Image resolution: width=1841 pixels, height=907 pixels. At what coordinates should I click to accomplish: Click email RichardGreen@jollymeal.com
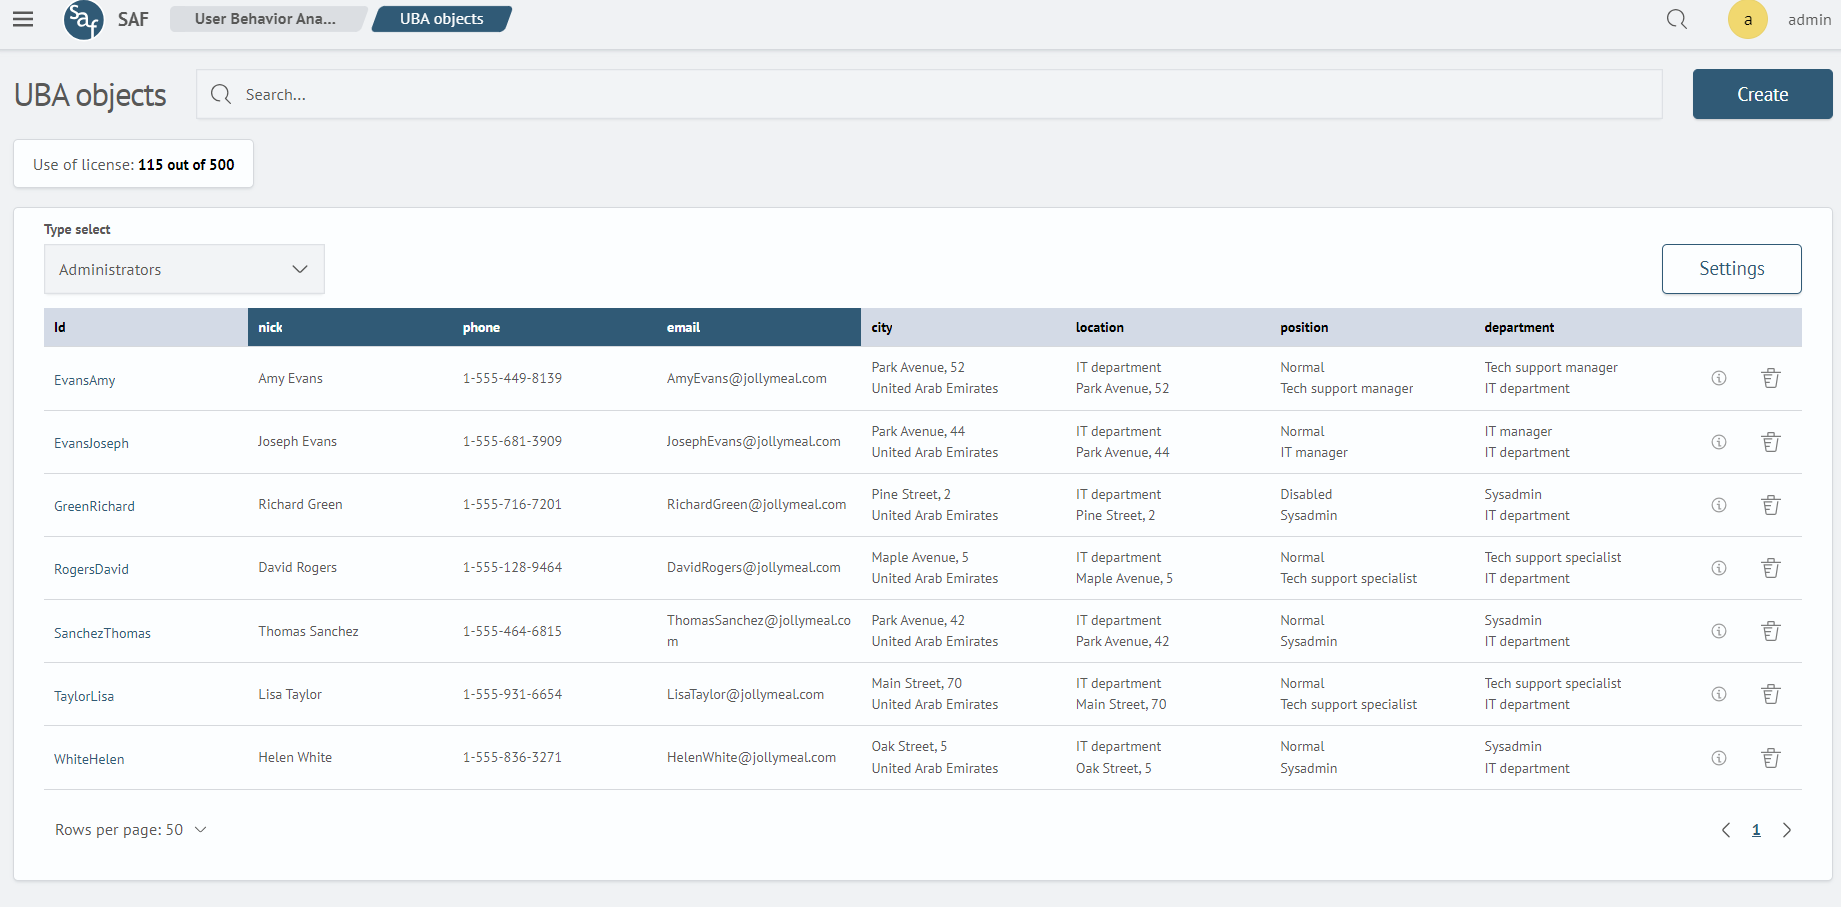[x=756, y=504]
